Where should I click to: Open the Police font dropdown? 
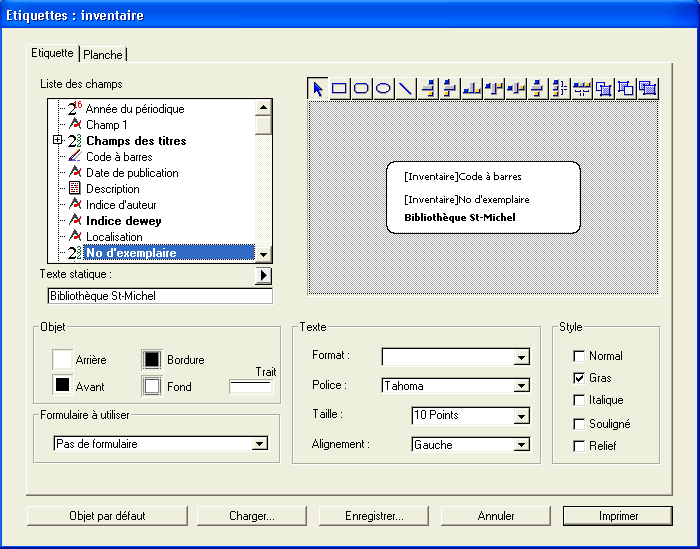[x=521, y=386]
